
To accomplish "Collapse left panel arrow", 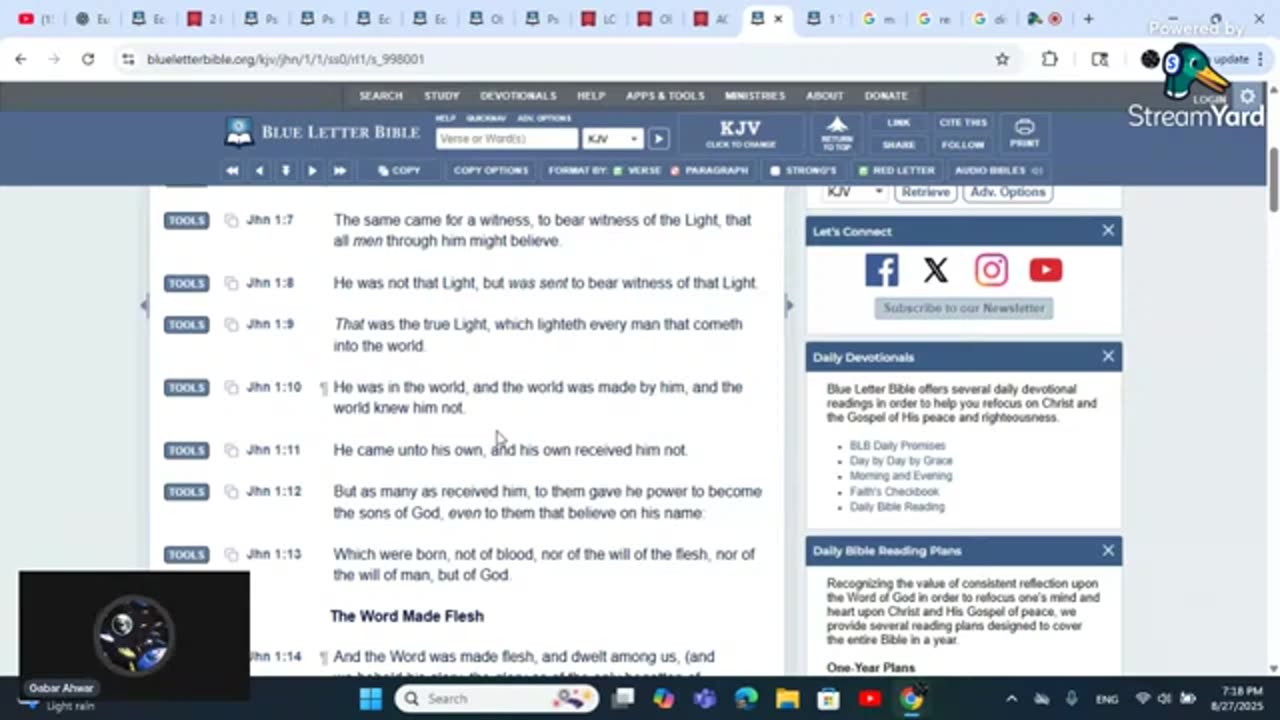I will pos(144,305).
